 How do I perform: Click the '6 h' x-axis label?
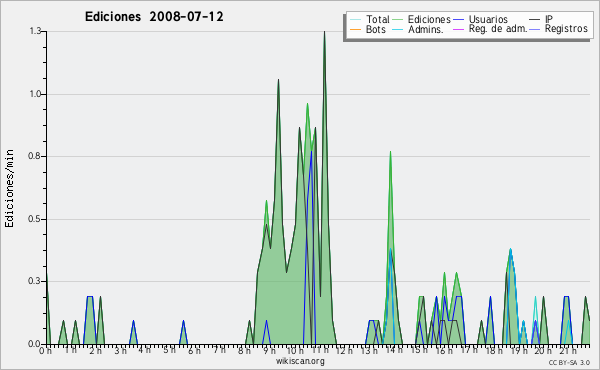[194, 351]
